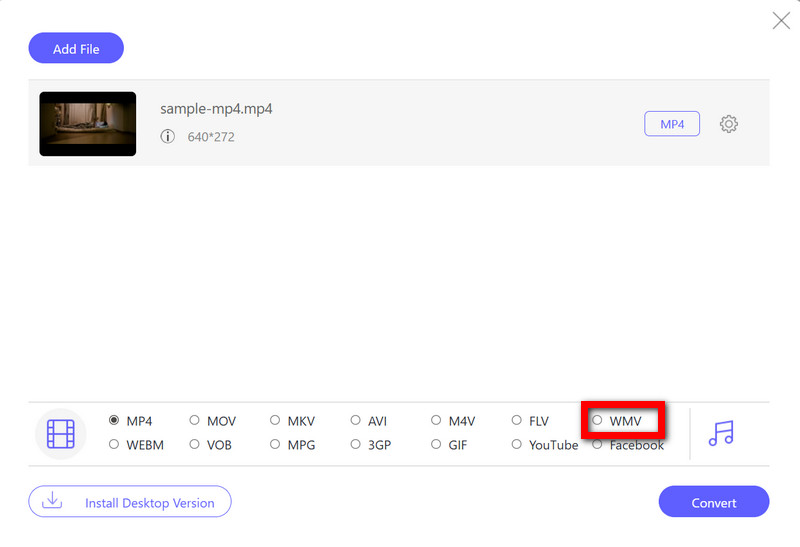Select the WMV format radio button
The width and height of the screenshot is (800, 547).
pyautogui.click(x=598, y=421)
